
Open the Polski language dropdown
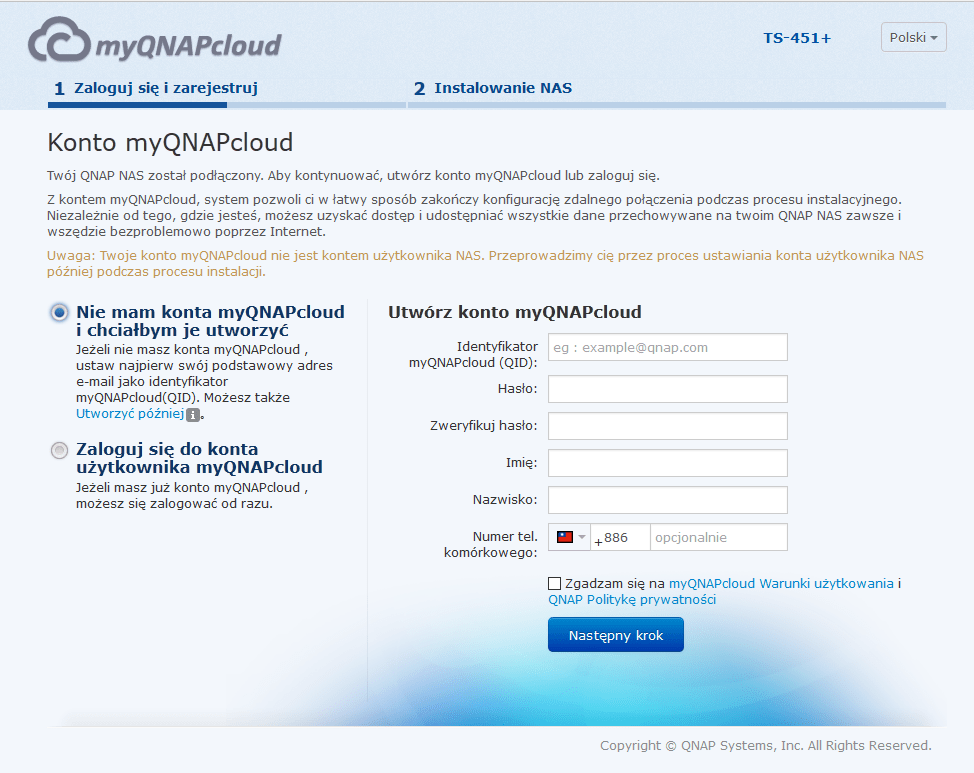[x=913, y=37]
